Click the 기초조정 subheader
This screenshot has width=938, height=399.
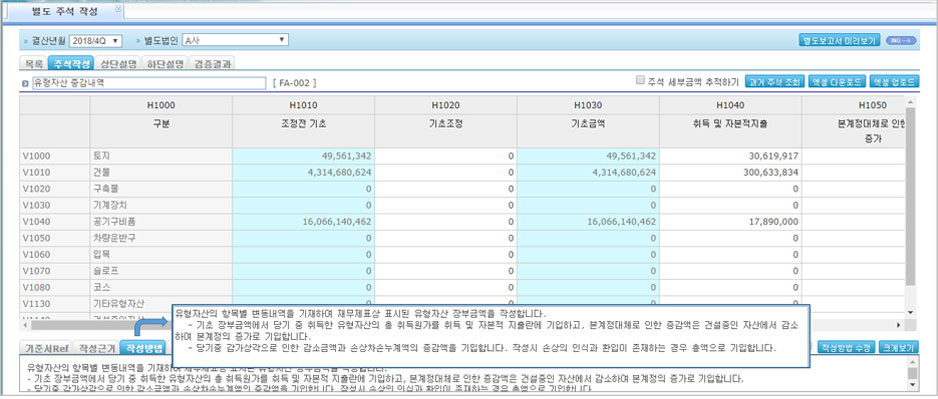446,123
